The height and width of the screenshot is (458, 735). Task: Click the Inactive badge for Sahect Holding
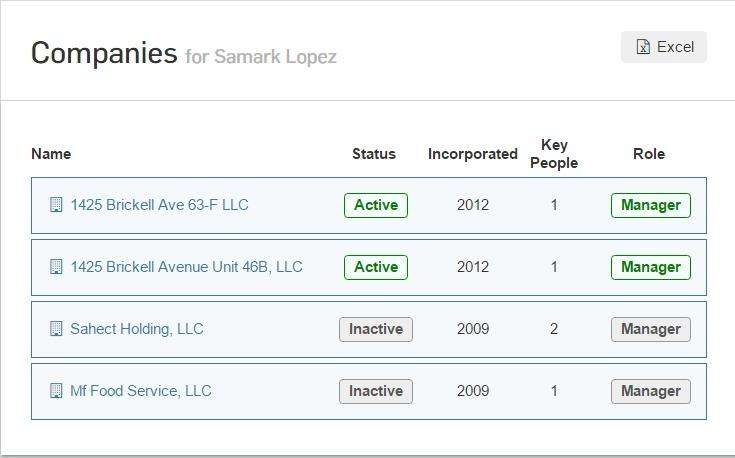(376, 329)
